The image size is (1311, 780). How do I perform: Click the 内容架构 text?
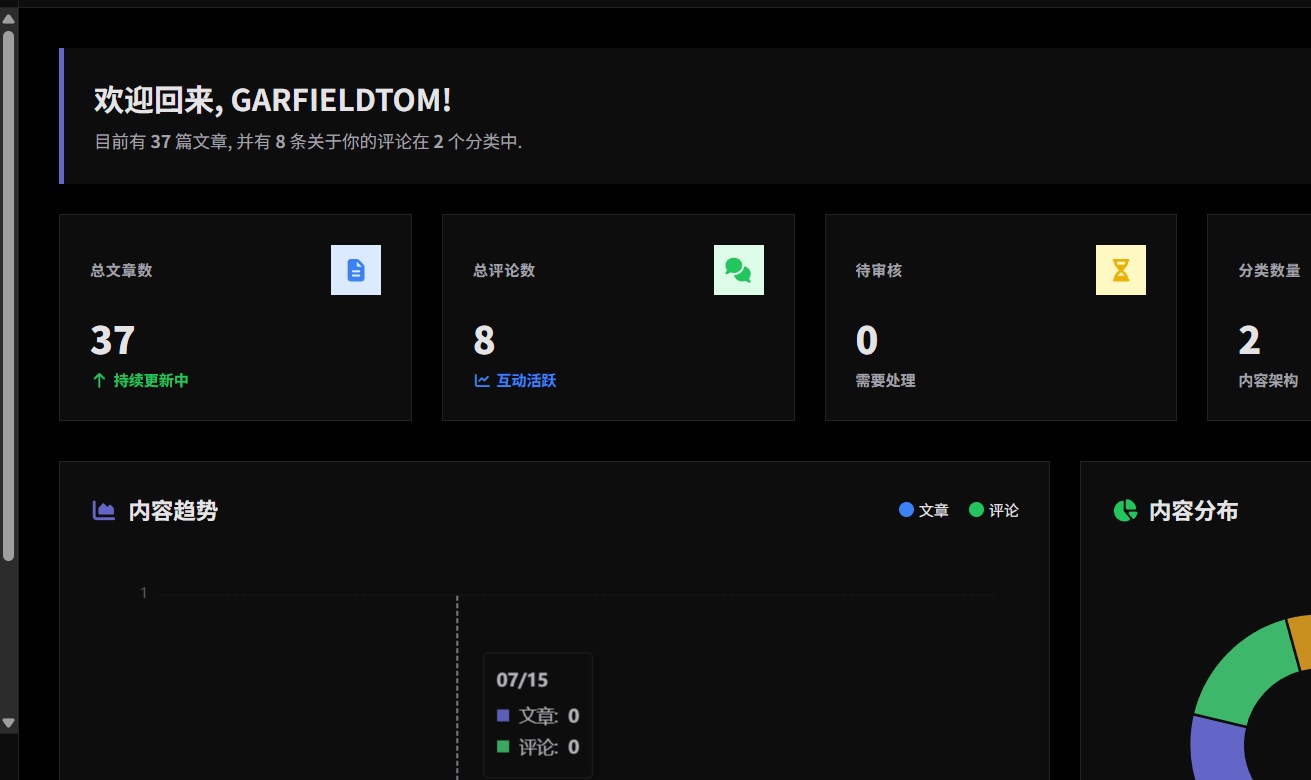click(x=1268, y=381)
